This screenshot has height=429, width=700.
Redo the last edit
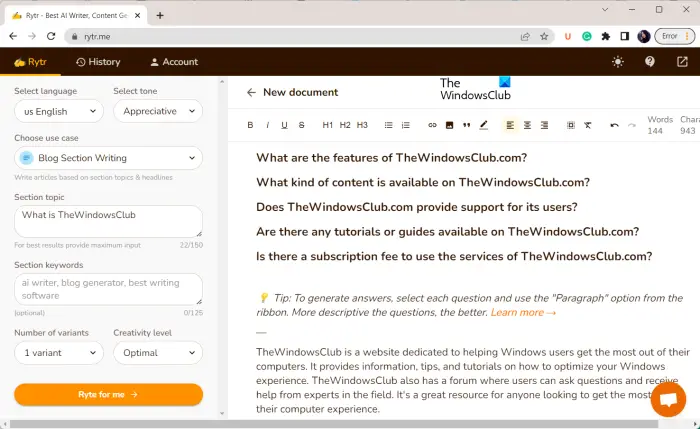pos(631,125)
